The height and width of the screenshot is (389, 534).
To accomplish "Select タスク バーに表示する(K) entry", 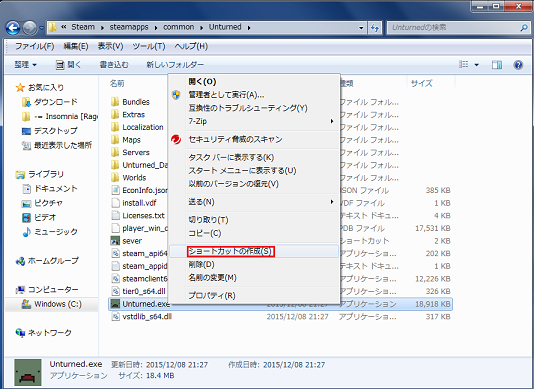I will coord(254,158).
